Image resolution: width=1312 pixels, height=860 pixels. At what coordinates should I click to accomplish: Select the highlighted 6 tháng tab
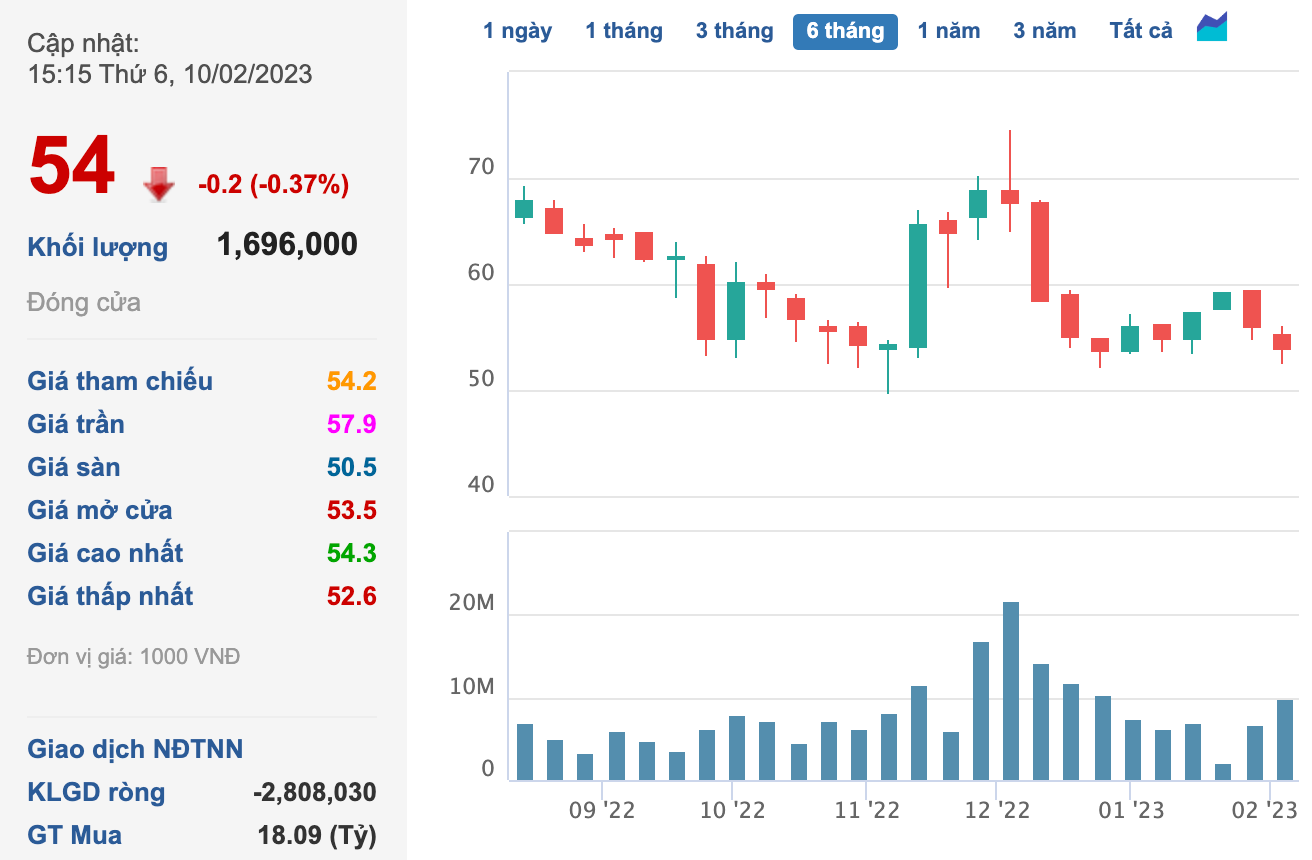[845, 31]
